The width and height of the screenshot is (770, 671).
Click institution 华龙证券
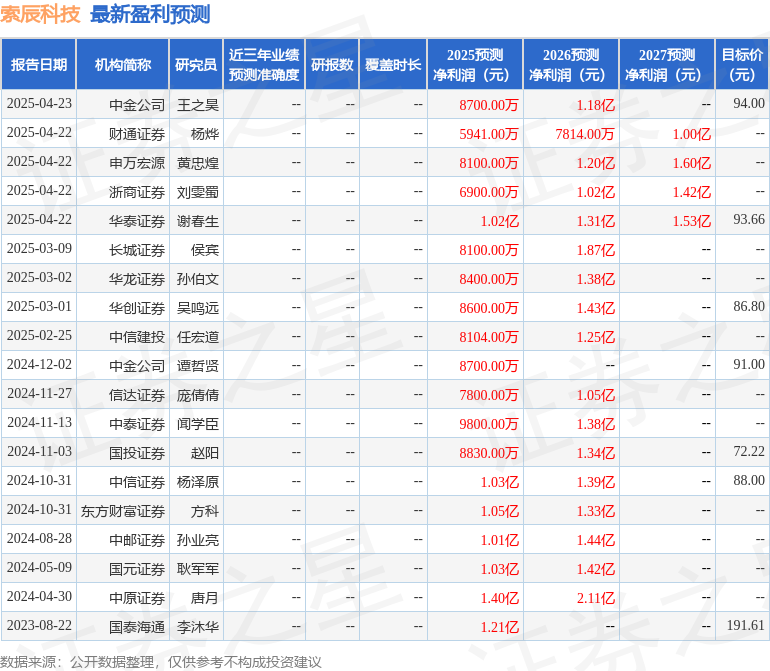point(137,279)
